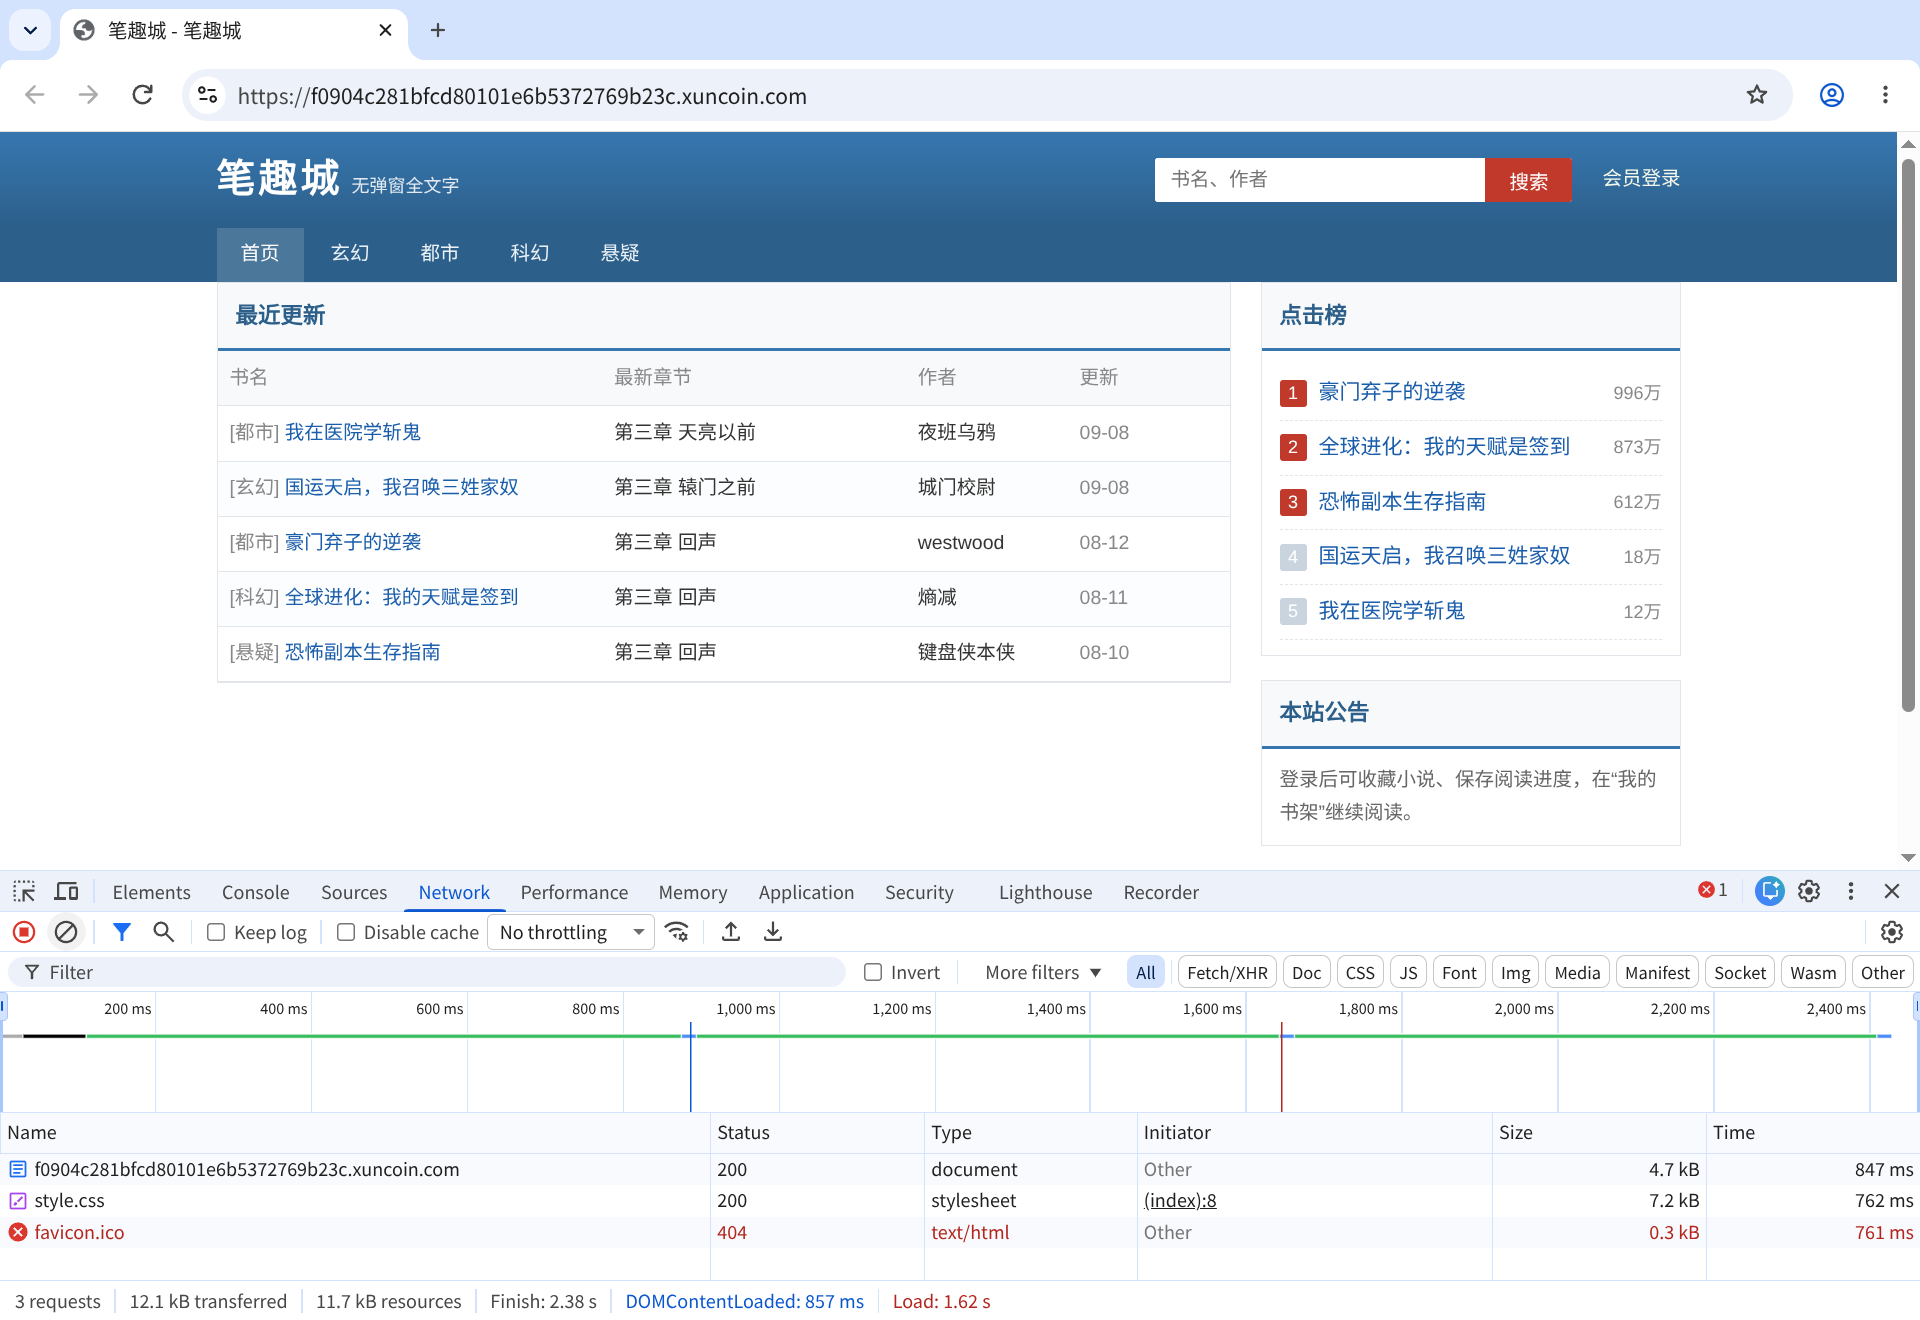Open DevTools settings gear icon
Screen dimensions: 1920x1320
(x=1809, y=891)
